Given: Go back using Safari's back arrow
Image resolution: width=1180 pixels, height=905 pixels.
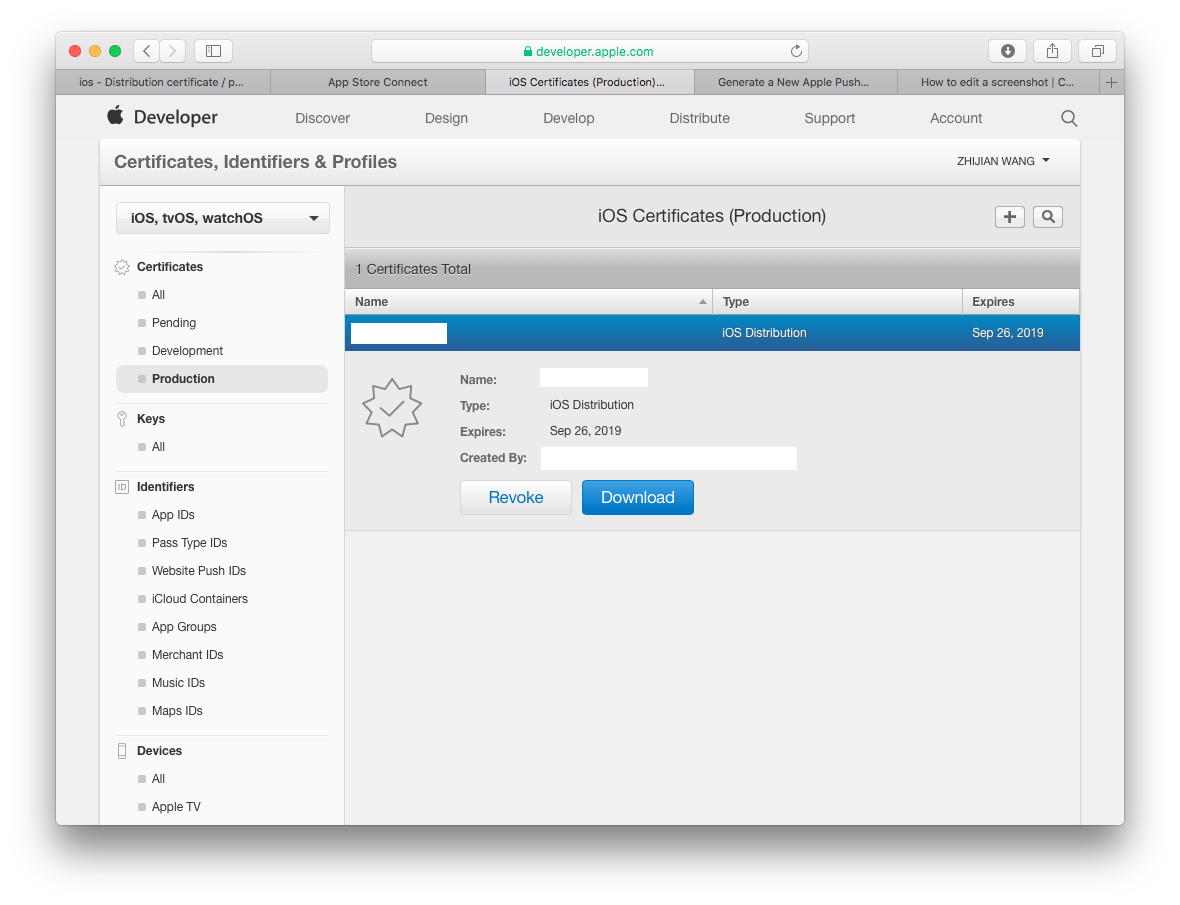Looking at the screenshot, I should pos(147,51).
